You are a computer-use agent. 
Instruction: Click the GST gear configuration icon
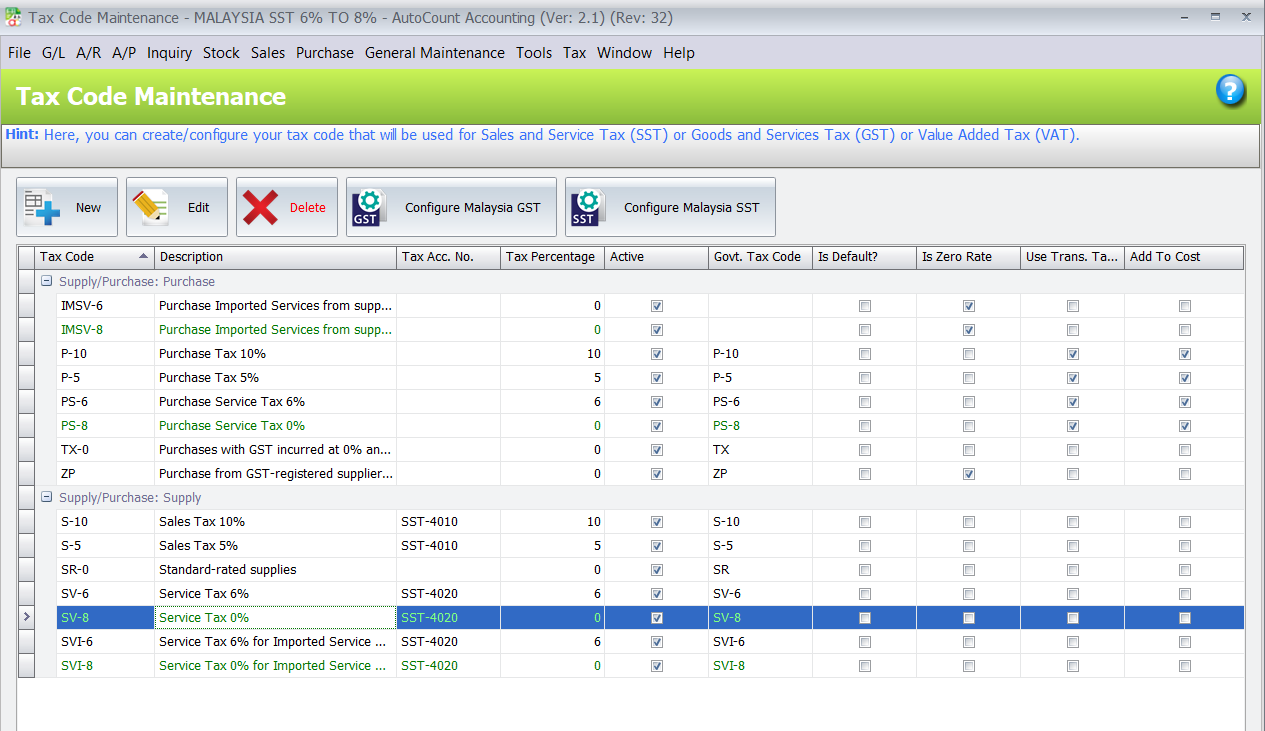(367, 207)
